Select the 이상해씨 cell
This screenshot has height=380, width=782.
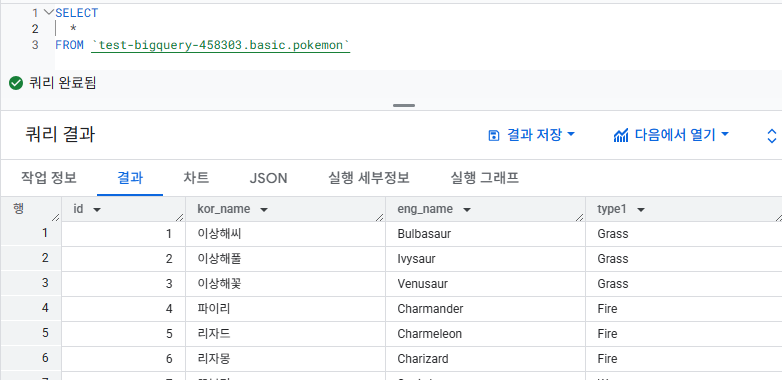tap(285, 234)
